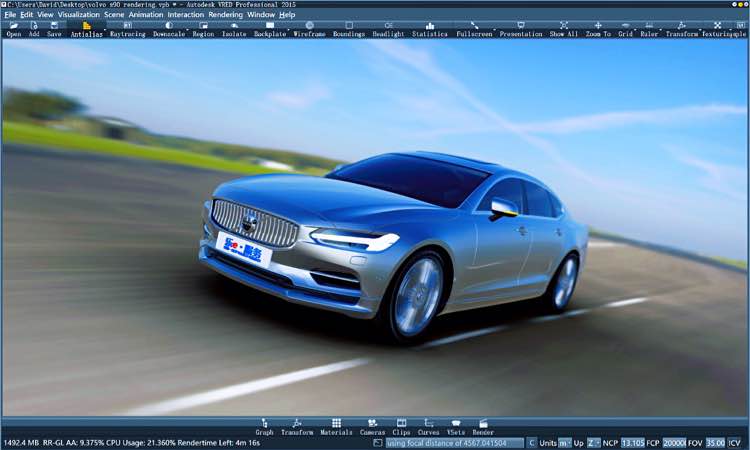Click the focal distance message field
750x450 pixels.
pyautogui.click(x=454, y=443)
